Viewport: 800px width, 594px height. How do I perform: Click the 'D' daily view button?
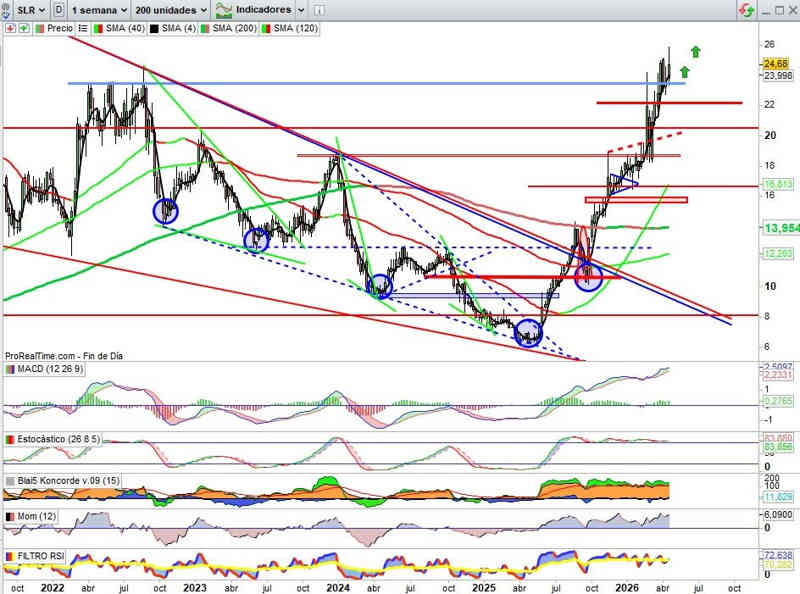[x=60, y=9]
